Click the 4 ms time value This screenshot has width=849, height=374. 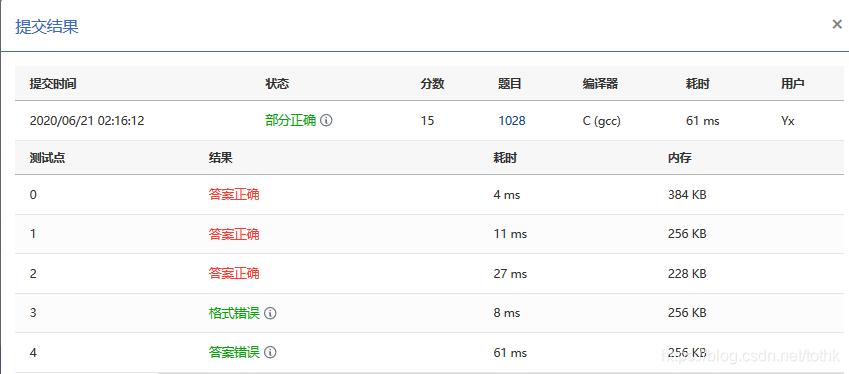point(506,195)
